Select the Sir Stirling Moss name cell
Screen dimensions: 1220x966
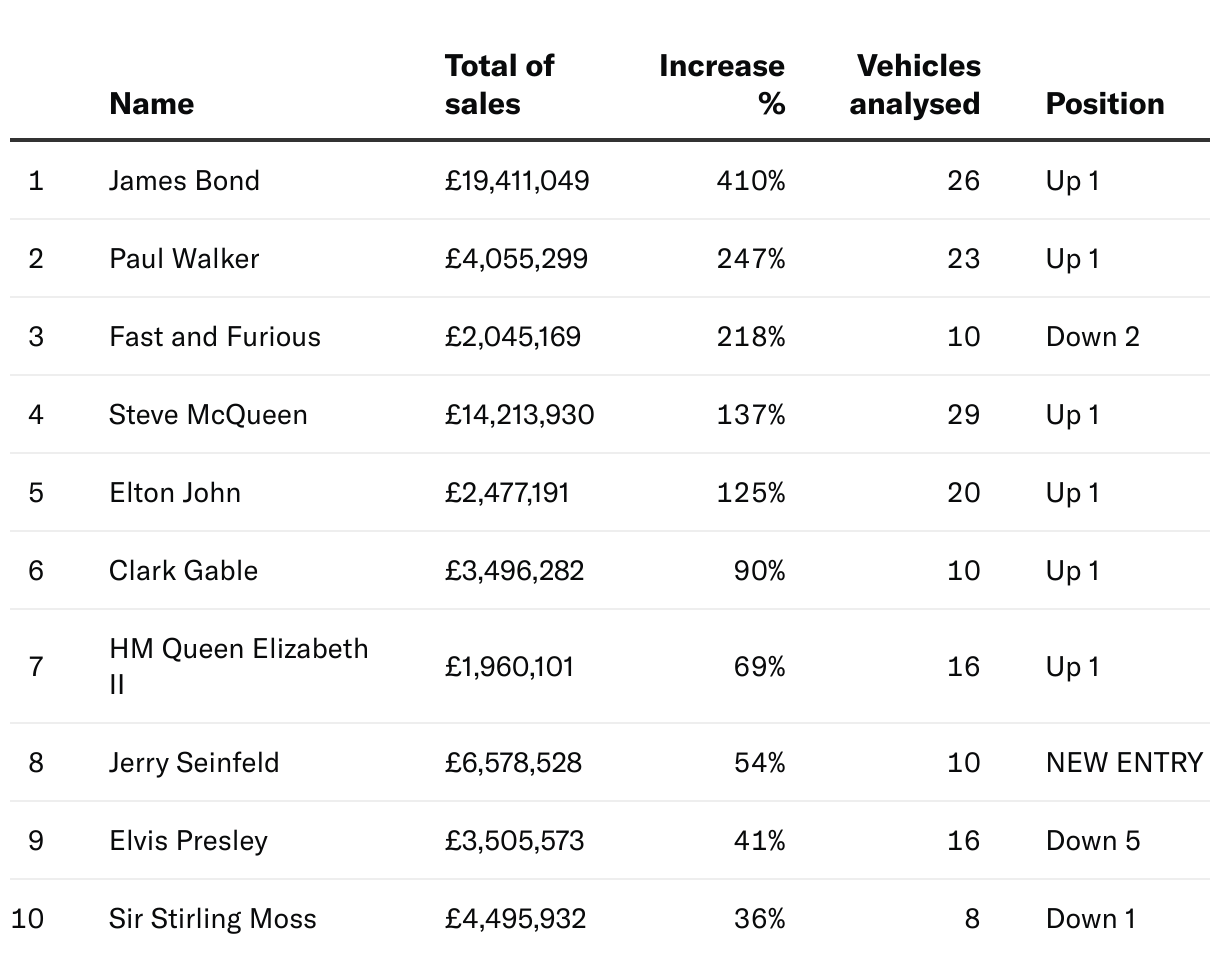click(212, 919)
